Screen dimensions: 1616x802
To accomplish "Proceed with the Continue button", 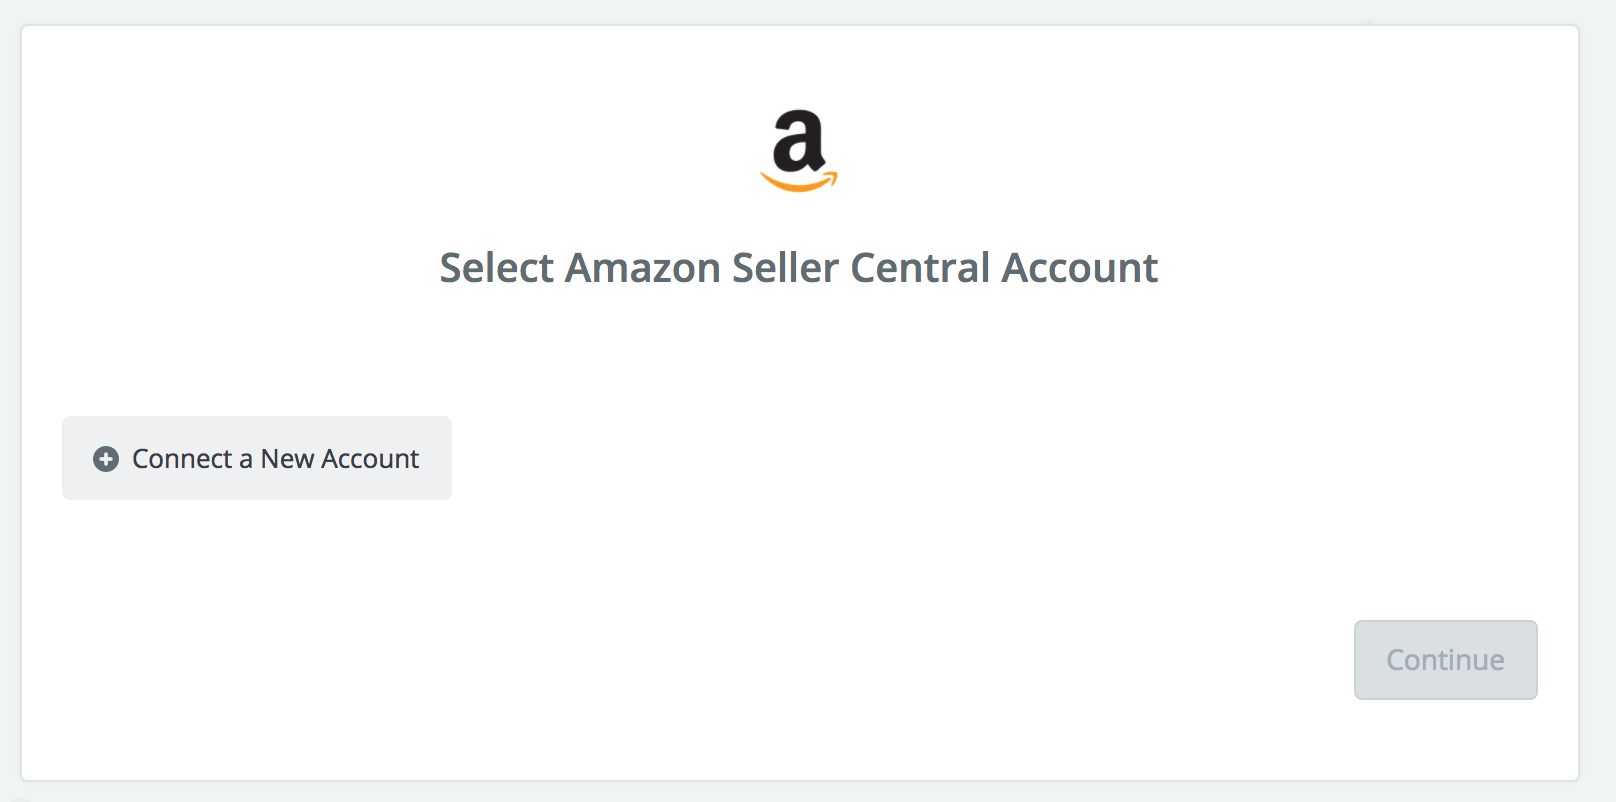I will tap(1445, 660).
